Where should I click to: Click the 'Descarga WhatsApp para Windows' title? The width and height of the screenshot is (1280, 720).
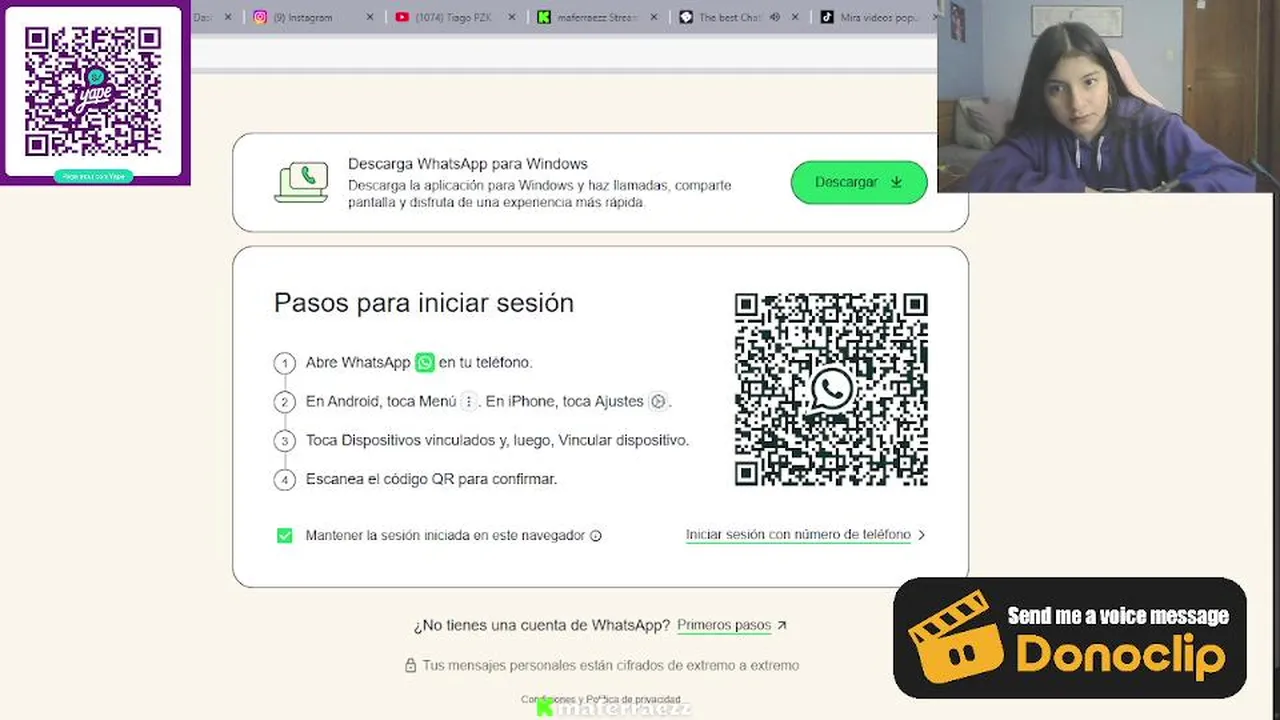click(x=468, y=164)
